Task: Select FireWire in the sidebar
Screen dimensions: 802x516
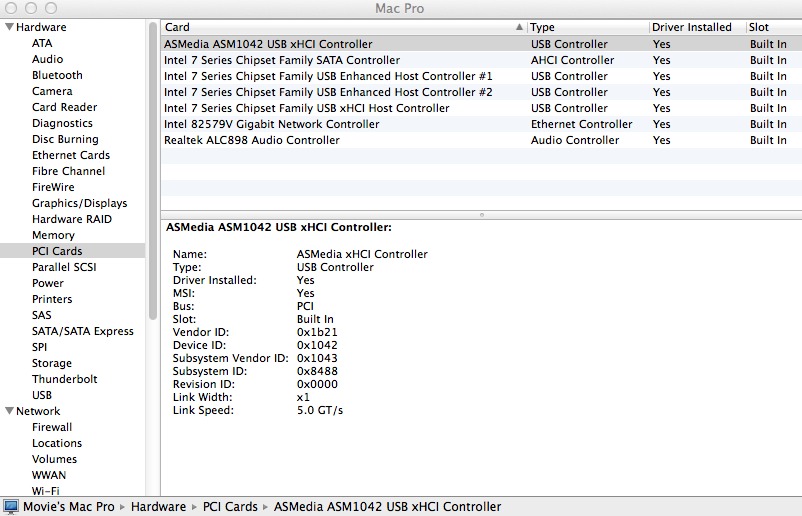Action: (53, 187)
